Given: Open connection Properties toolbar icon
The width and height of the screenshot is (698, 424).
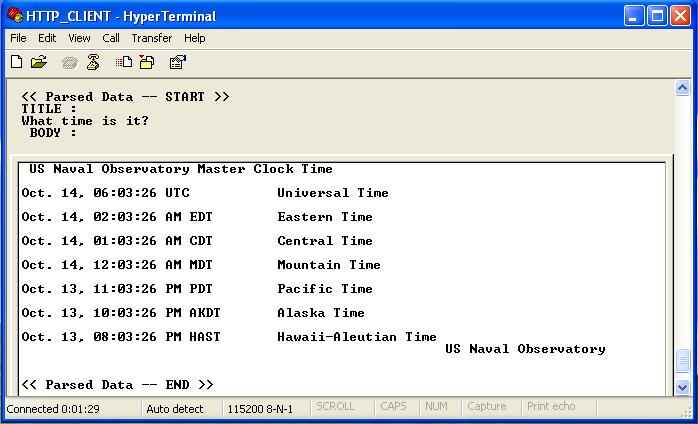Looking at the screenshot, I should 178,62.
